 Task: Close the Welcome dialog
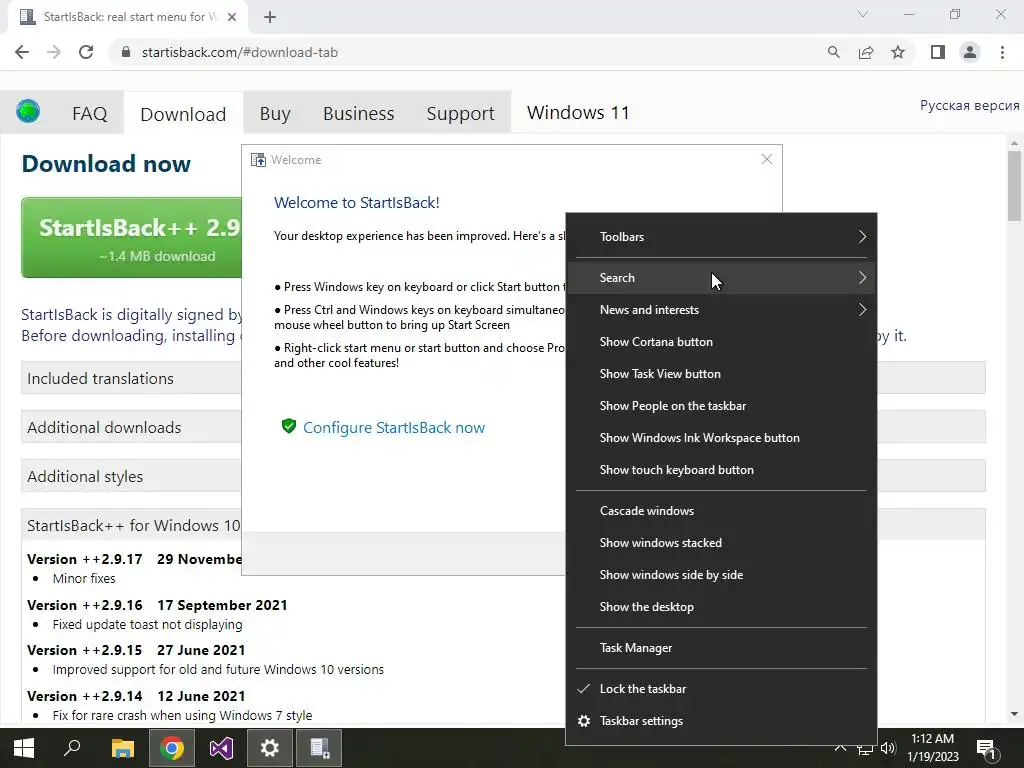coord(767,159)
